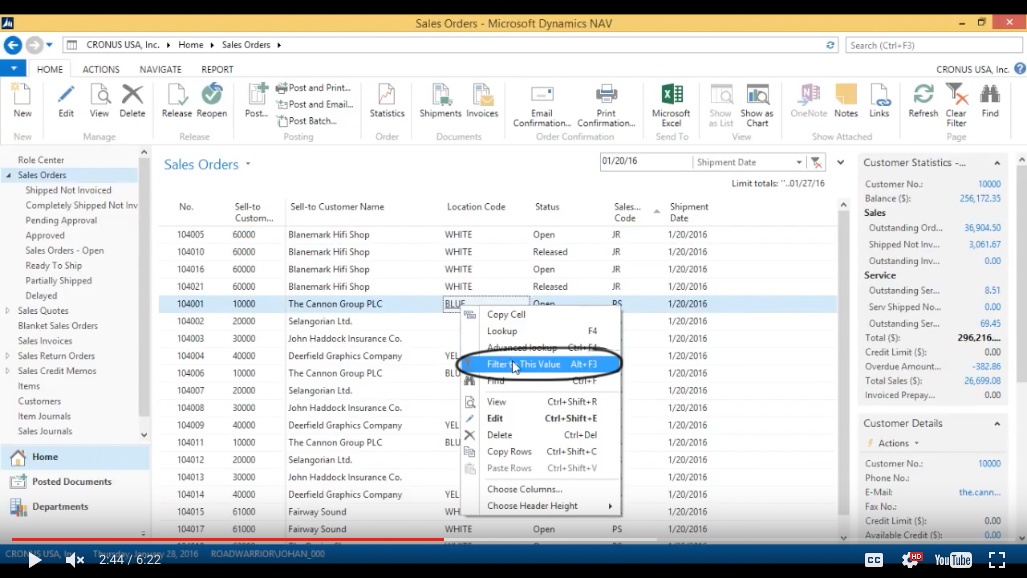Open the REPORT ribbon tab
The image size is (1027, 578).
(217, 69)
